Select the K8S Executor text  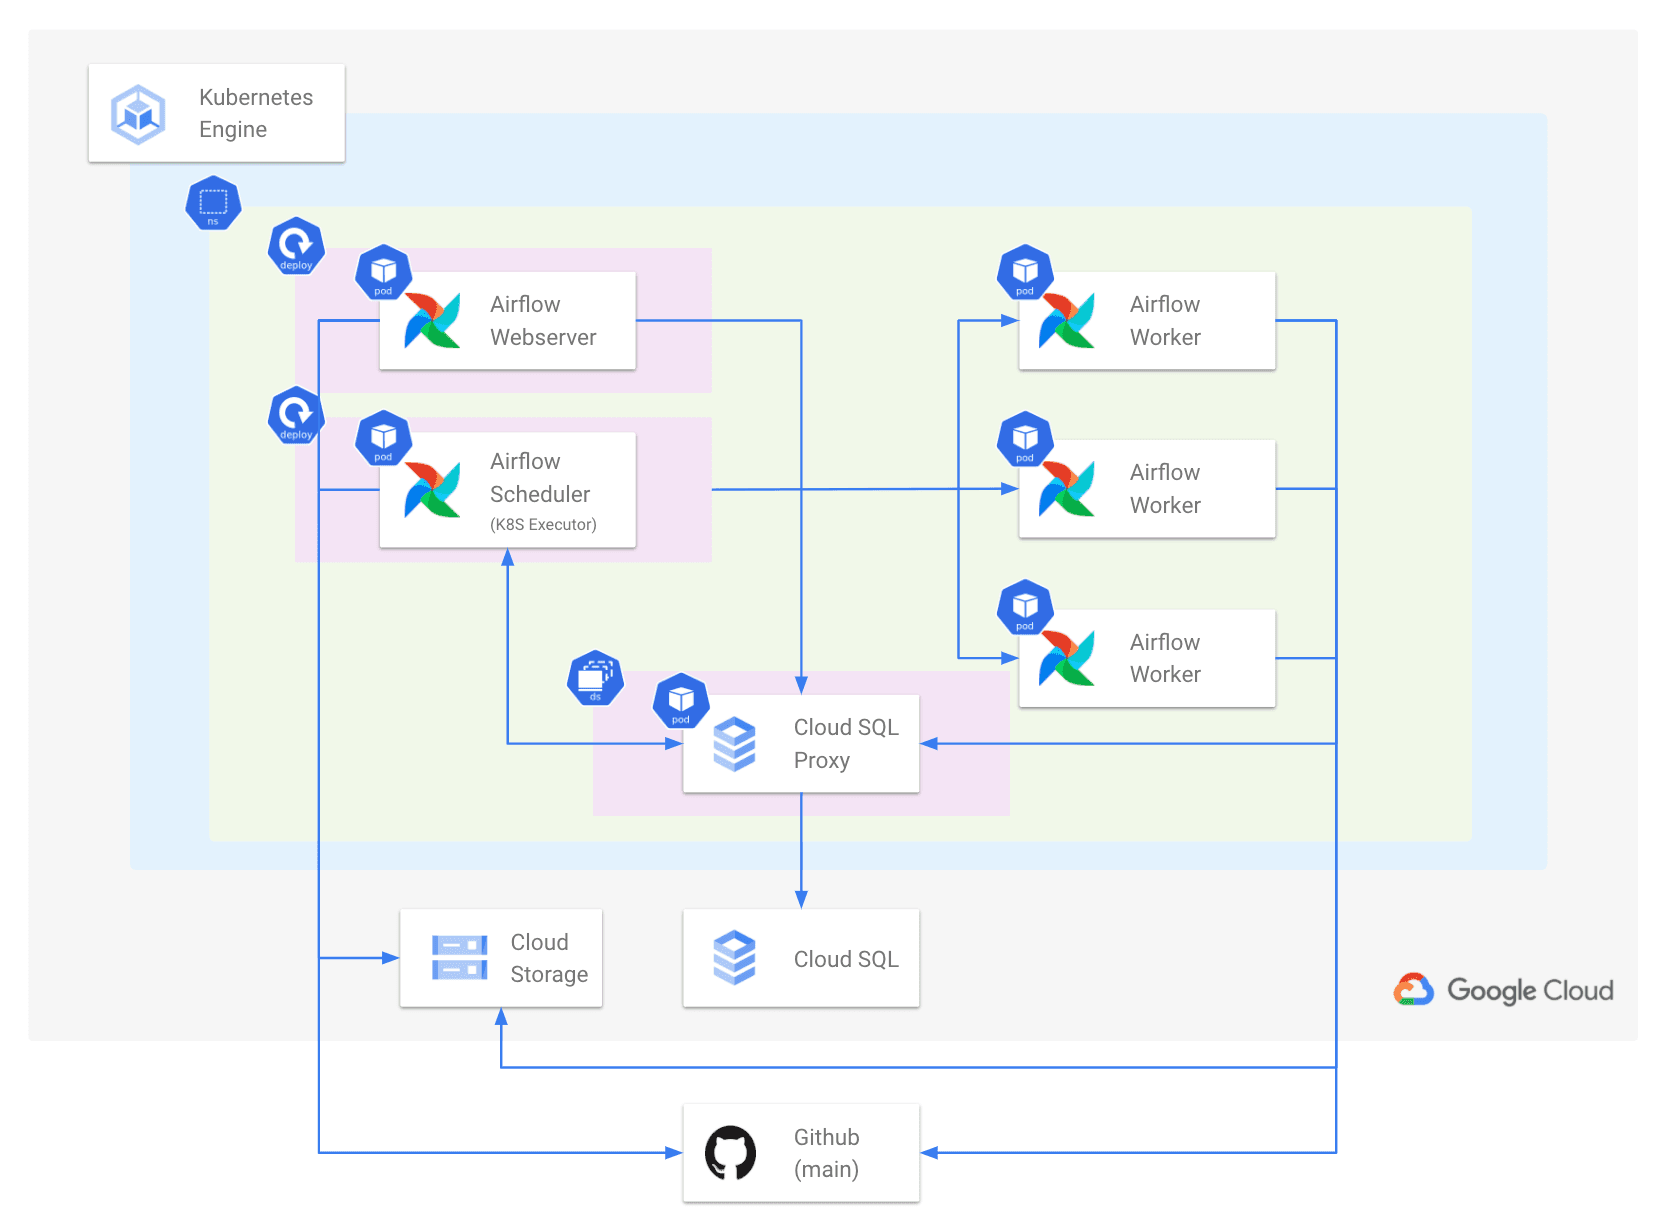coord(543,525)
